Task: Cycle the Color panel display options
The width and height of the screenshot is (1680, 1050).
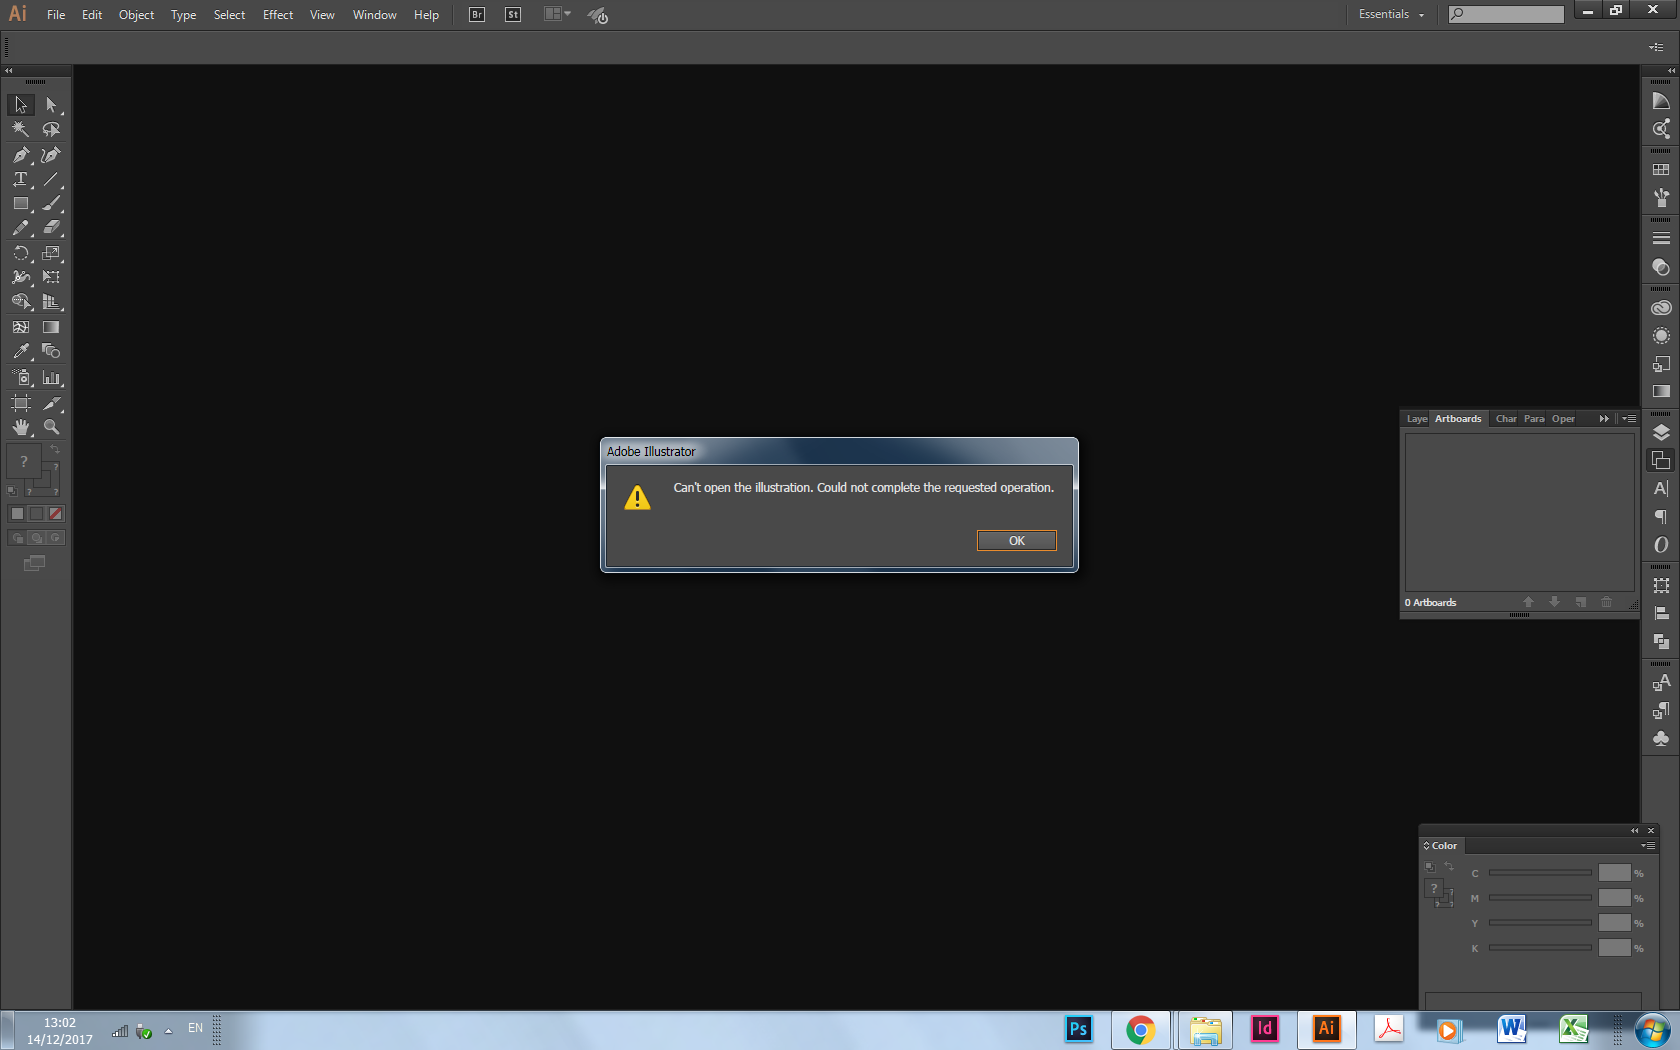Action: pyautogui.click(x=1427, y=846)
